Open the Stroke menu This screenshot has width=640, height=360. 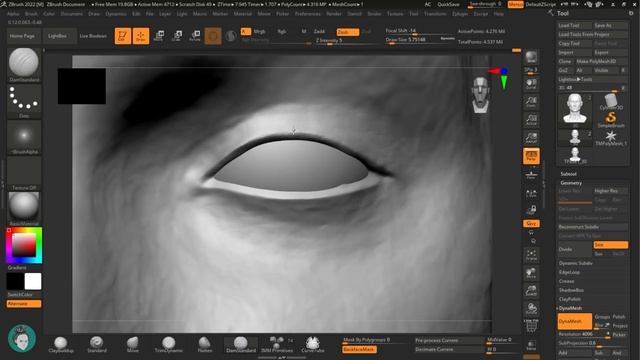point(374,14)
